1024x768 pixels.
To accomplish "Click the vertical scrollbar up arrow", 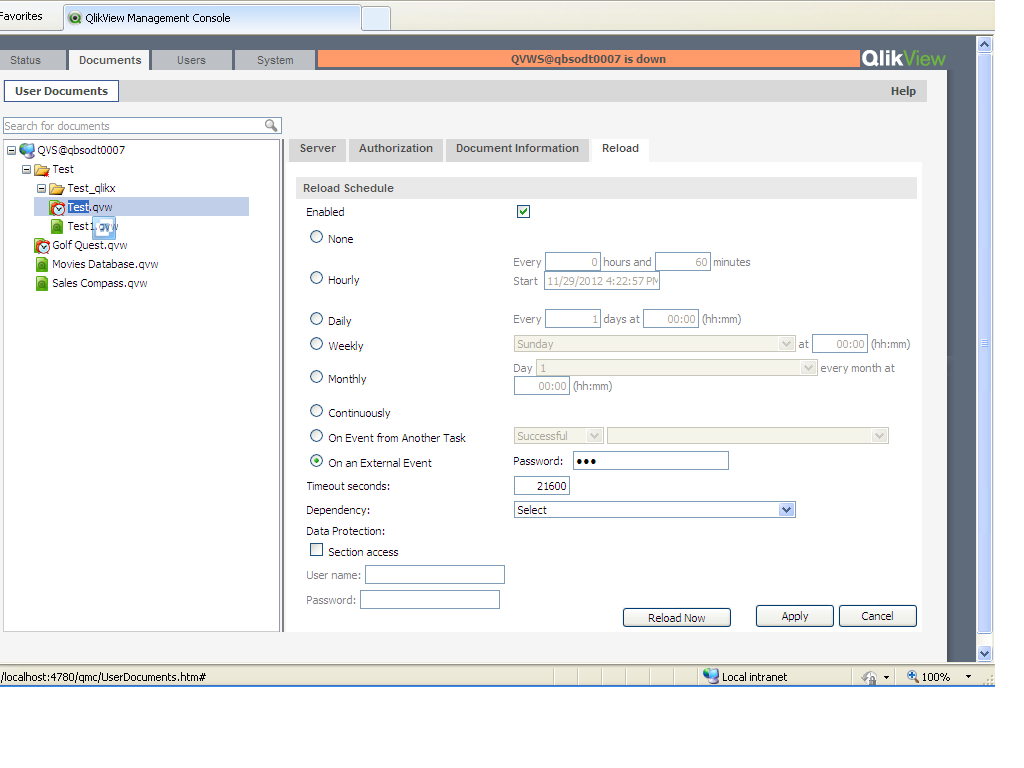I will pos(984,44).
